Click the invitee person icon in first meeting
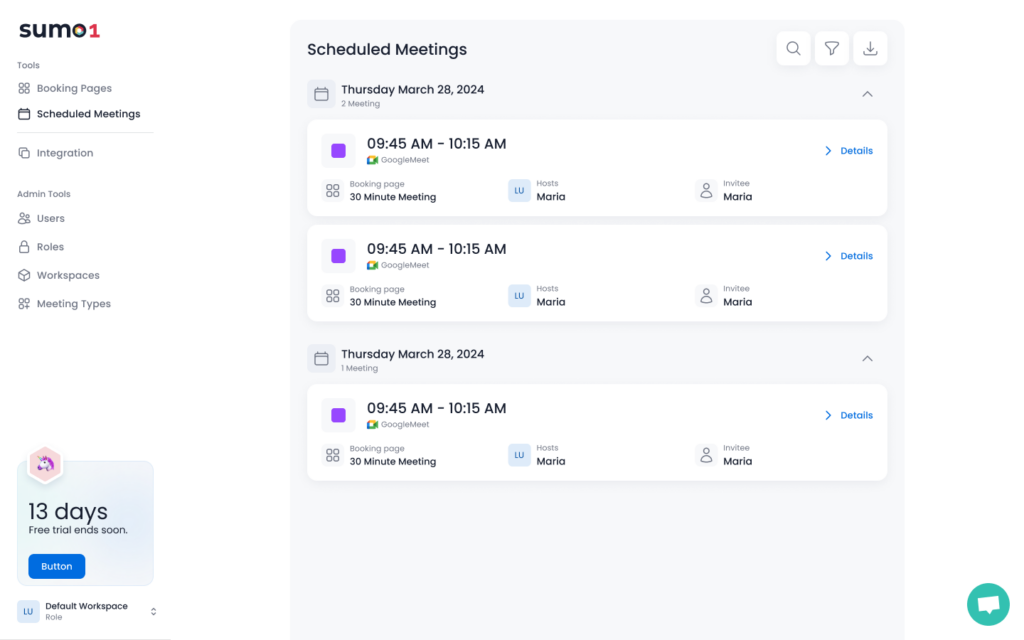The height and width of the screenshot is (640, 1024). (x=706, y=191)
